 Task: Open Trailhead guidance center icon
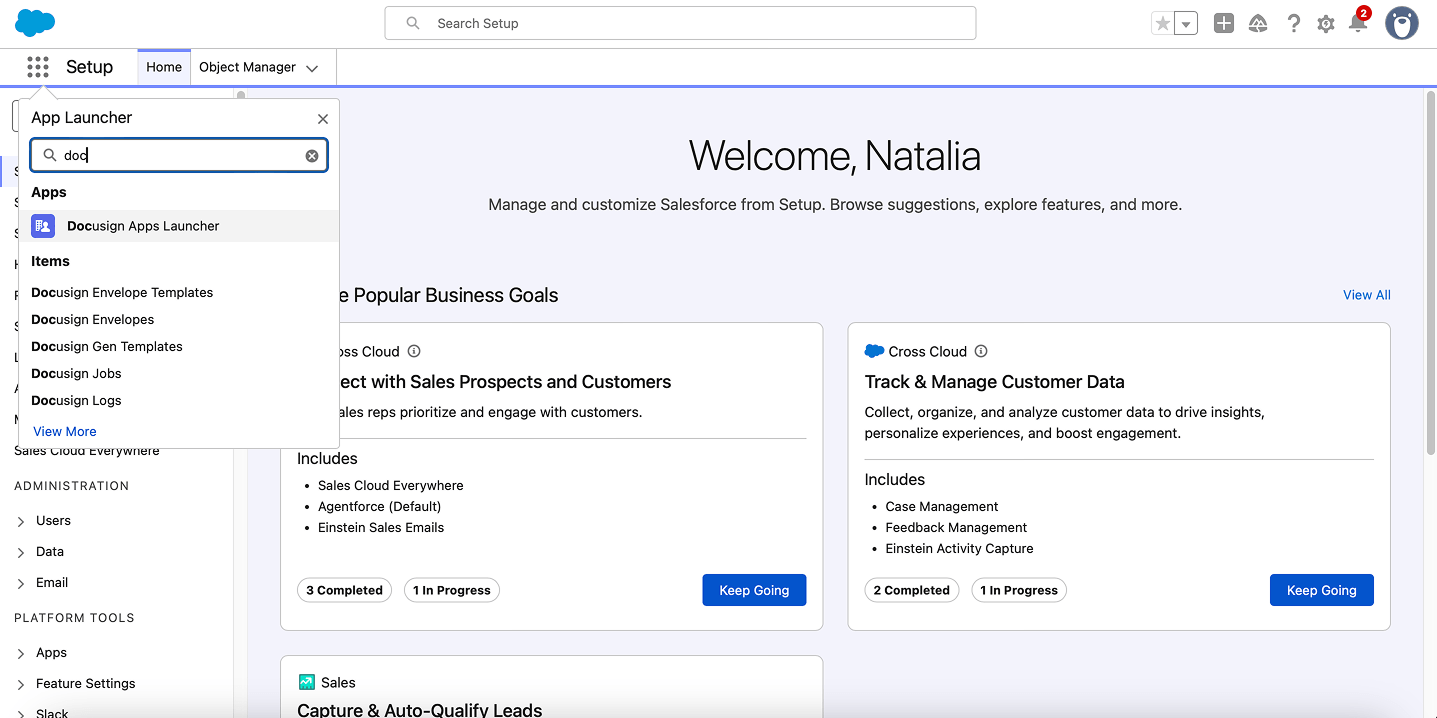[1258, 23]
